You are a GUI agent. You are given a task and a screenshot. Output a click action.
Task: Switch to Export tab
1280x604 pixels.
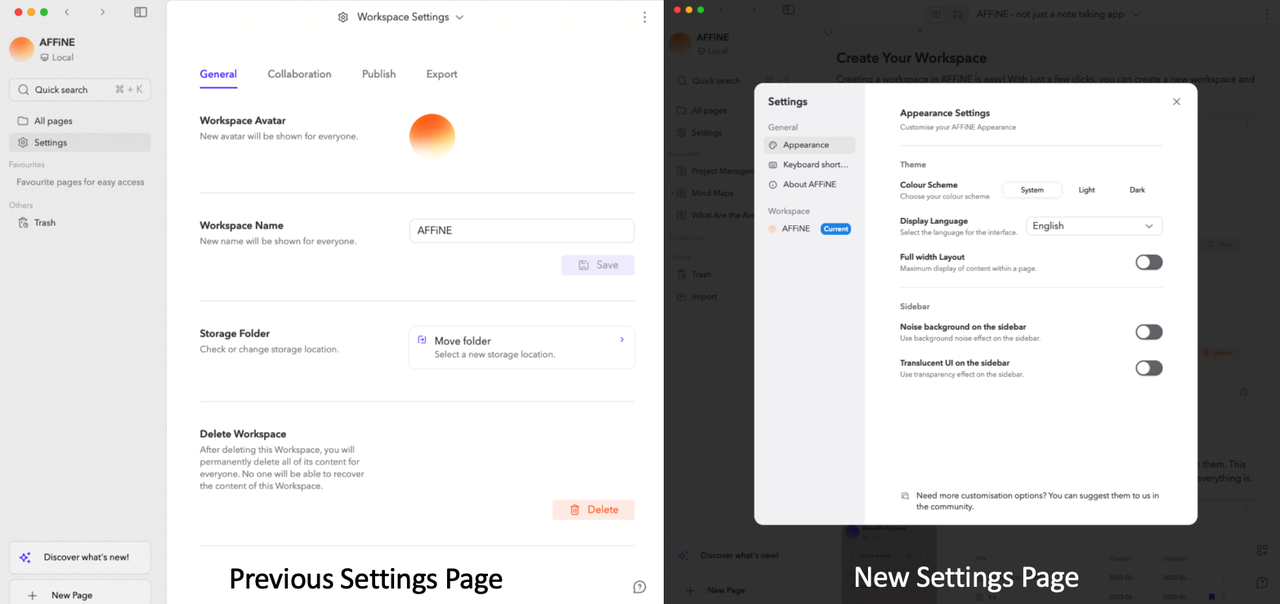[x=441, y=74]
